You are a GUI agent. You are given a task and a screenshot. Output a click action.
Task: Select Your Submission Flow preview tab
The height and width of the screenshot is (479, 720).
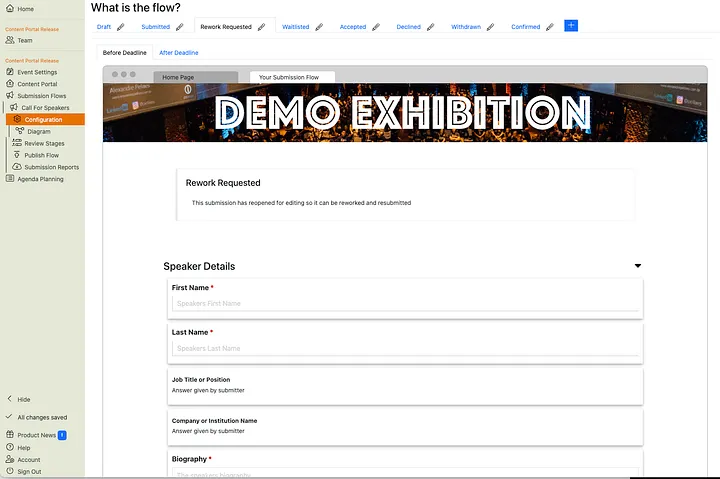[292, 77]
